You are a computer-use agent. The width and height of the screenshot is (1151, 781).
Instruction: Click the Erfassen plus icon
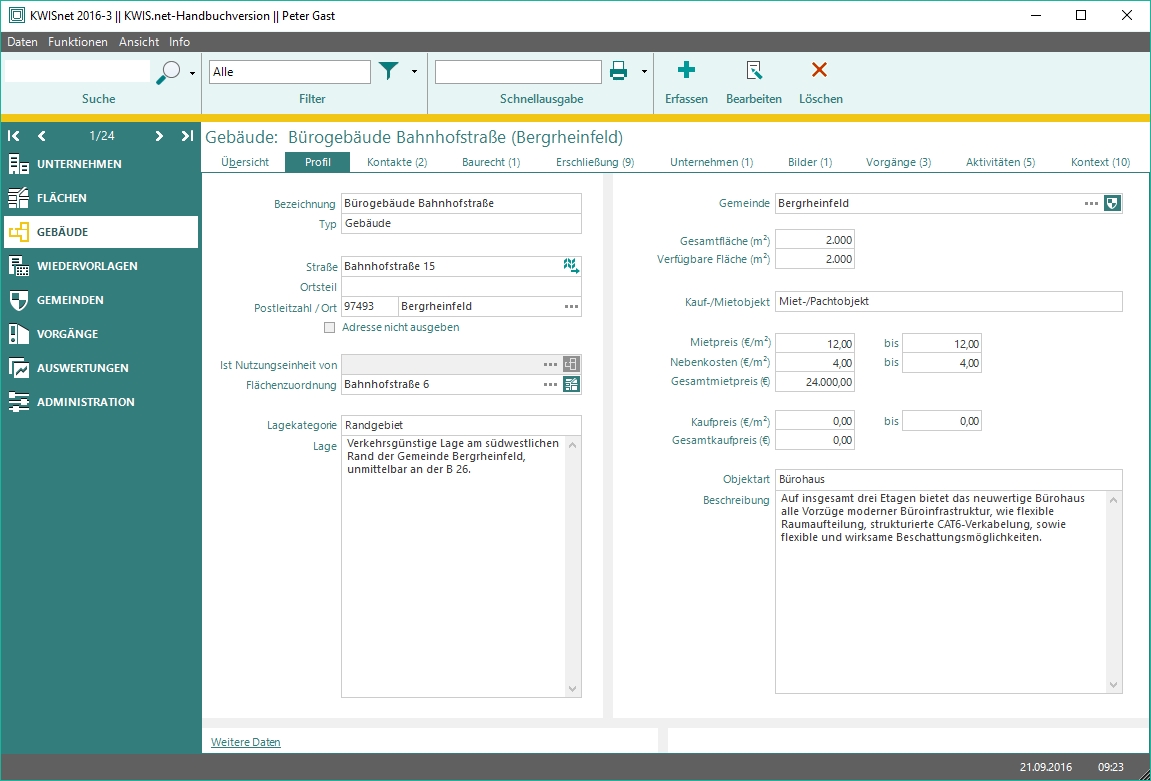coord(686,70)
